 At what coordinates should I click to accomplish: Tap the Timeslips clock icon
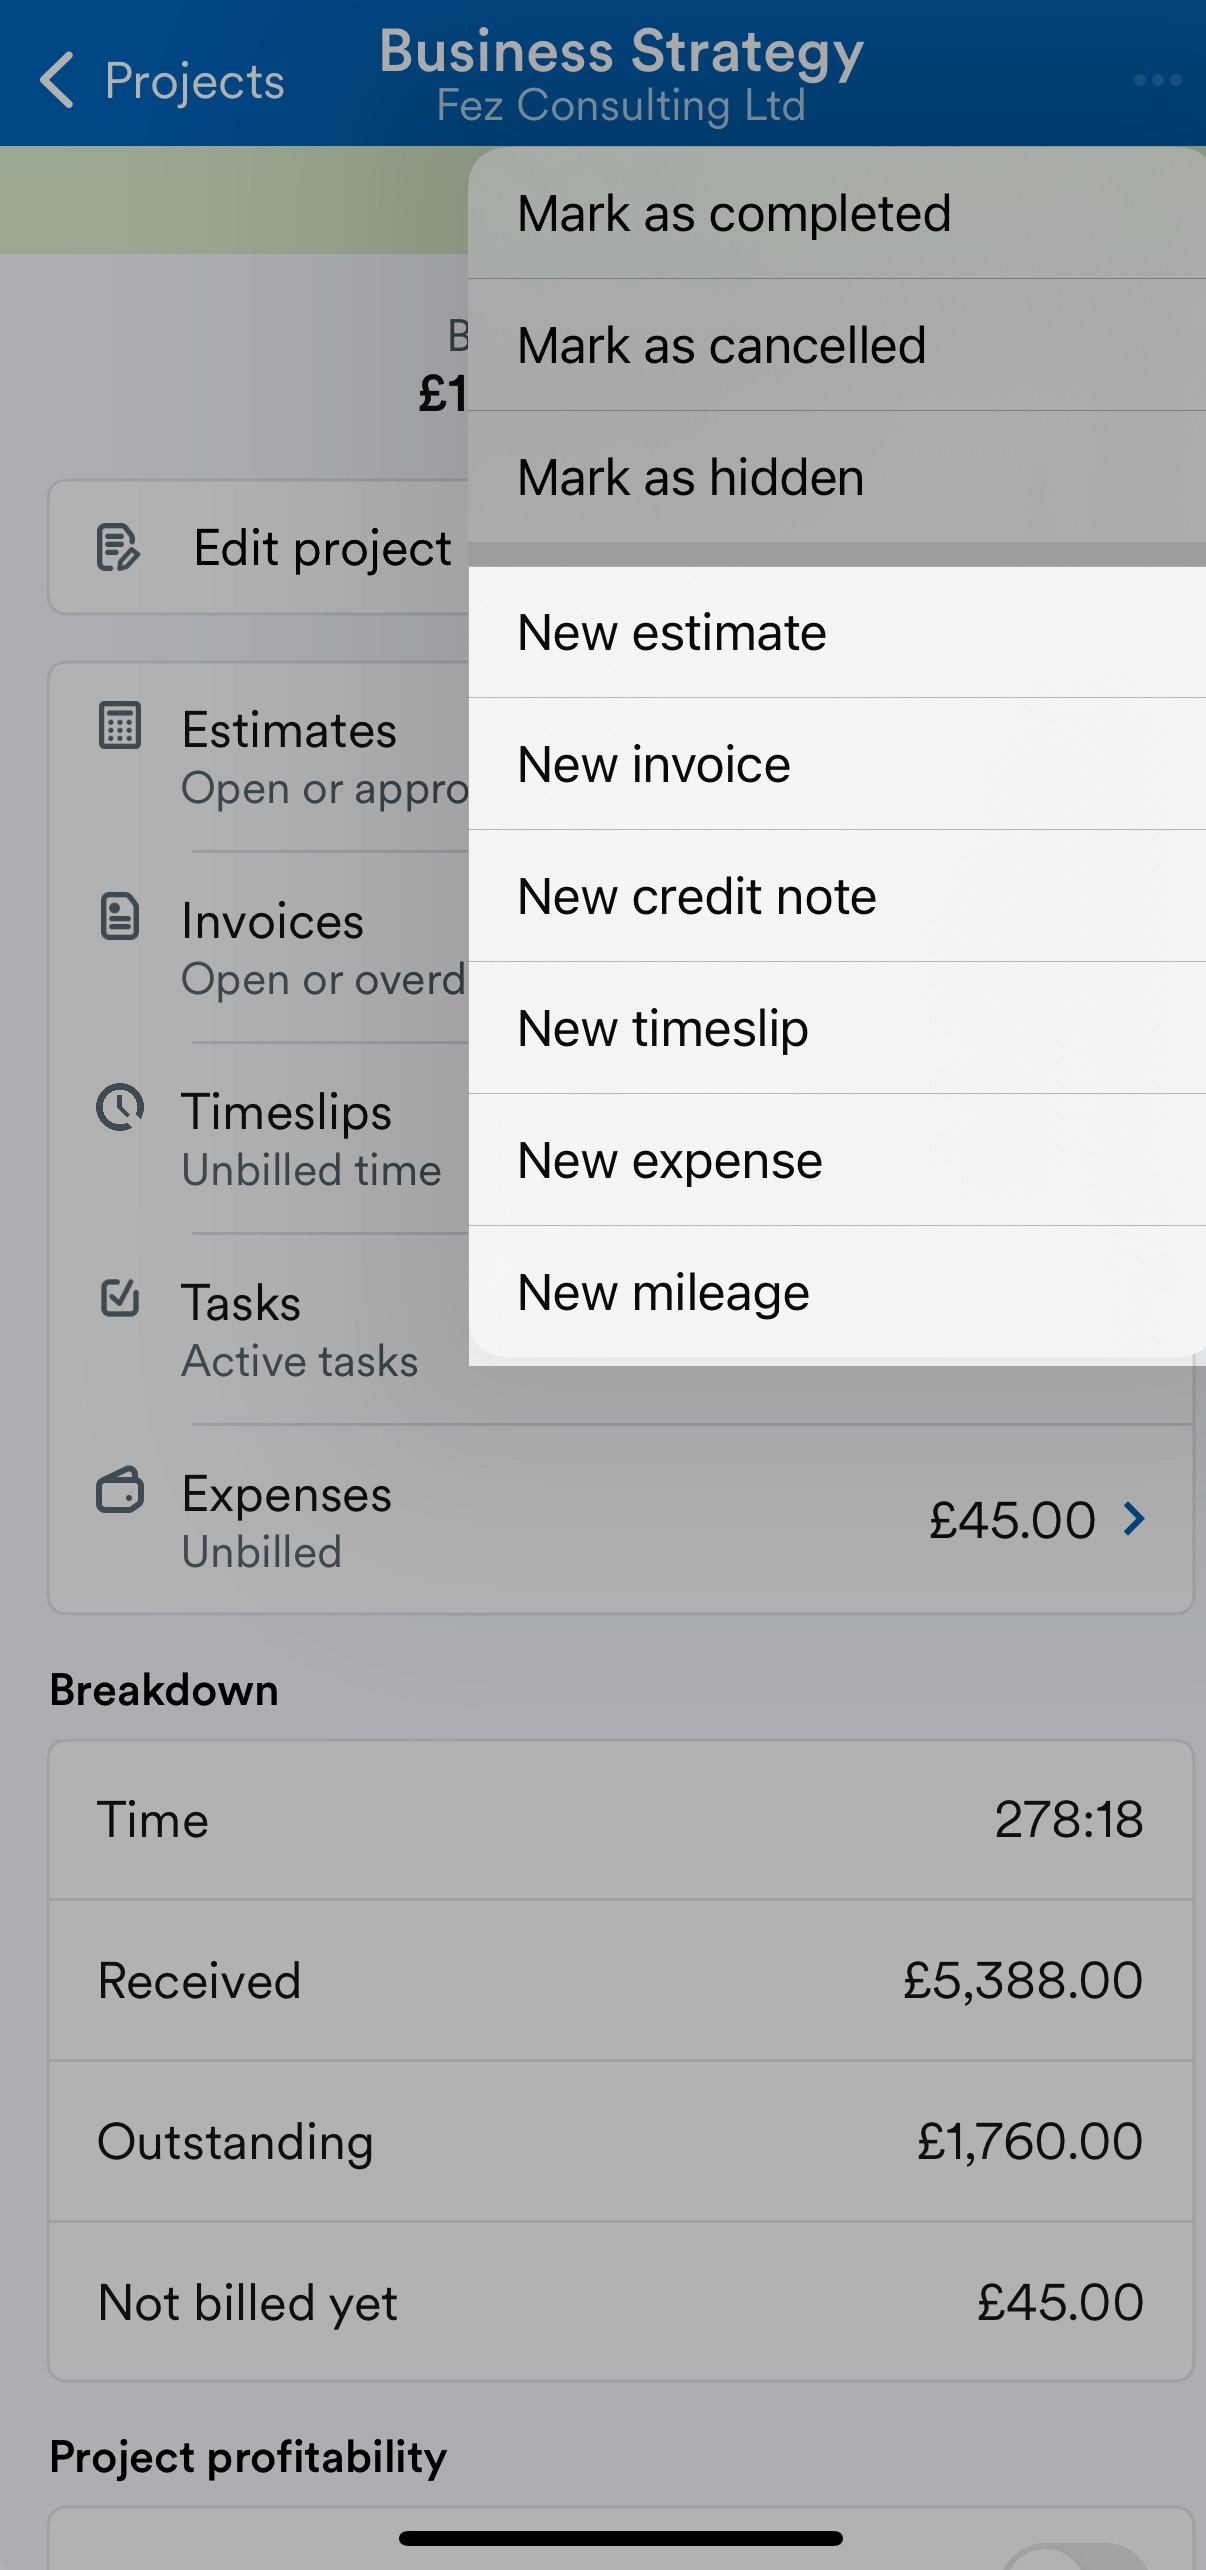coord(120,1107)
